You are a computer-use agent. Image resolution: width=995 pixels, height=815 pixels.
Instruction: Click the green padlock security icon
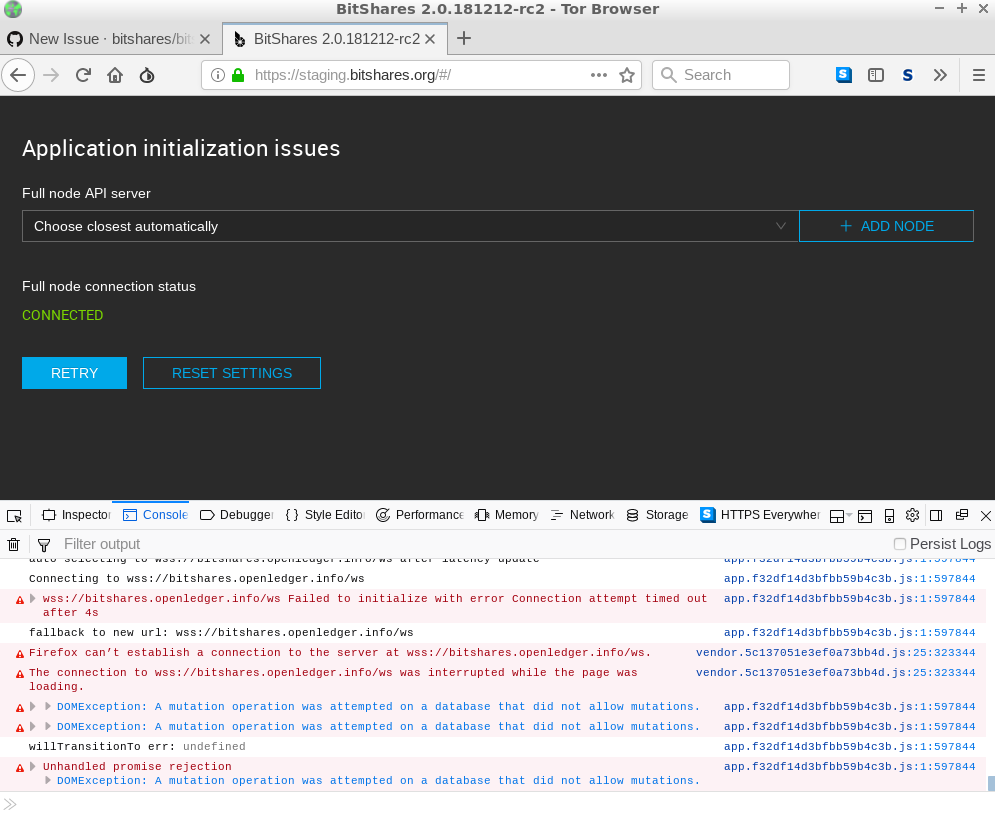click(x=238, y=76)
